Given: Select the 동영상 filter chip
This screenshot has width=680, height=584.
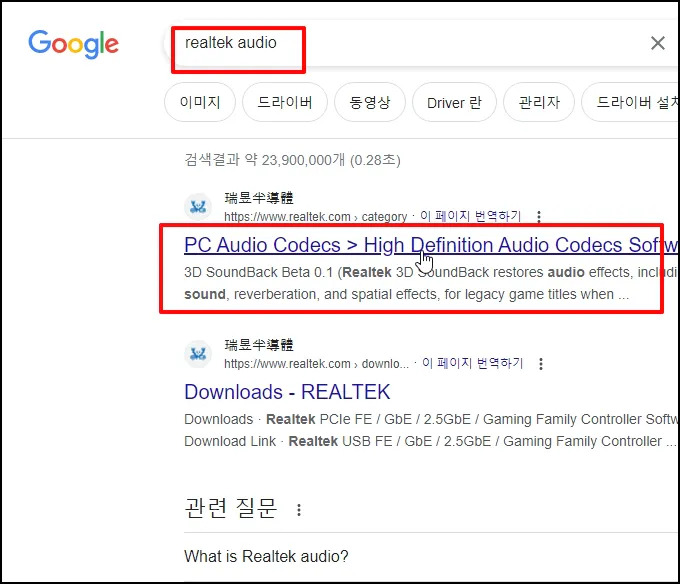Looking at the screenshot, I should coord(369,102).
